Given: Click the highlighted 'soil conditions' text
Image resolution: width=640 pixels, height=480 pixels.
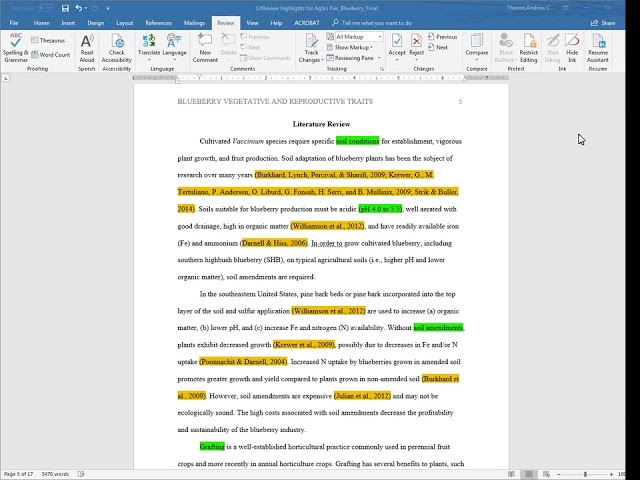Looking at the screenshot, I should (358, 141).
